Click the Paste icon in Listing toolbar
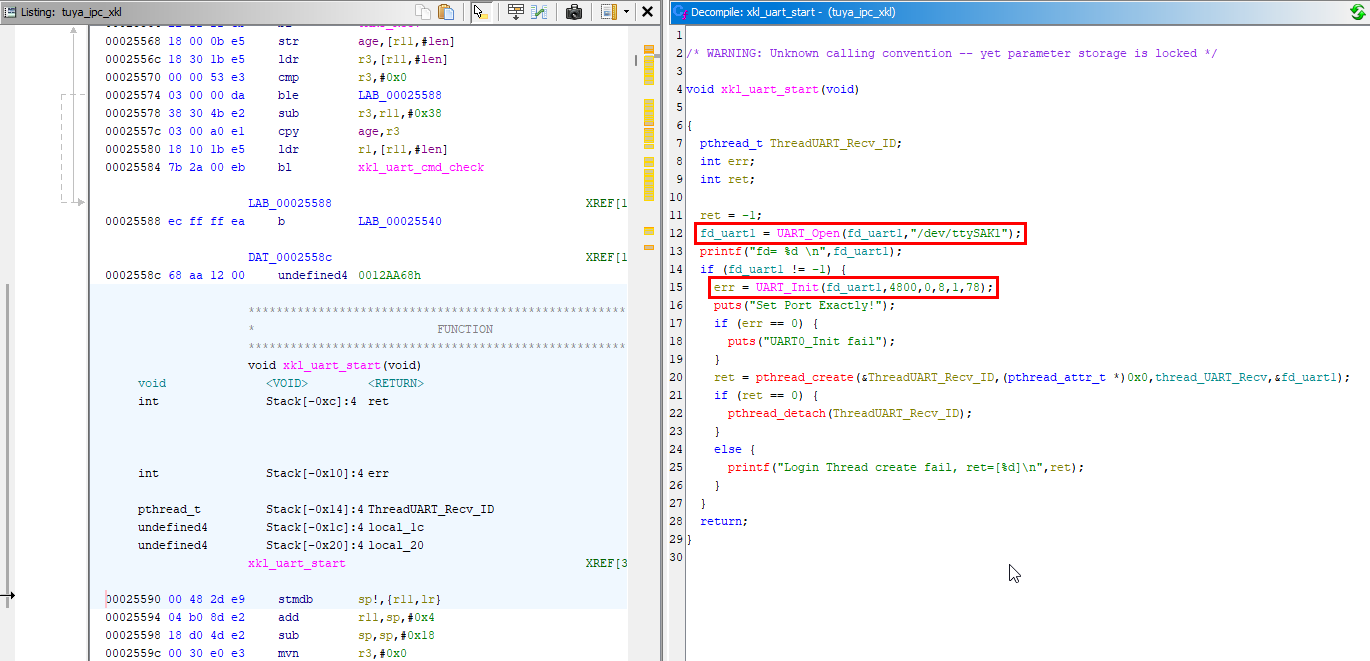The width and height of the screenshot is (1370, 661). 446,12
